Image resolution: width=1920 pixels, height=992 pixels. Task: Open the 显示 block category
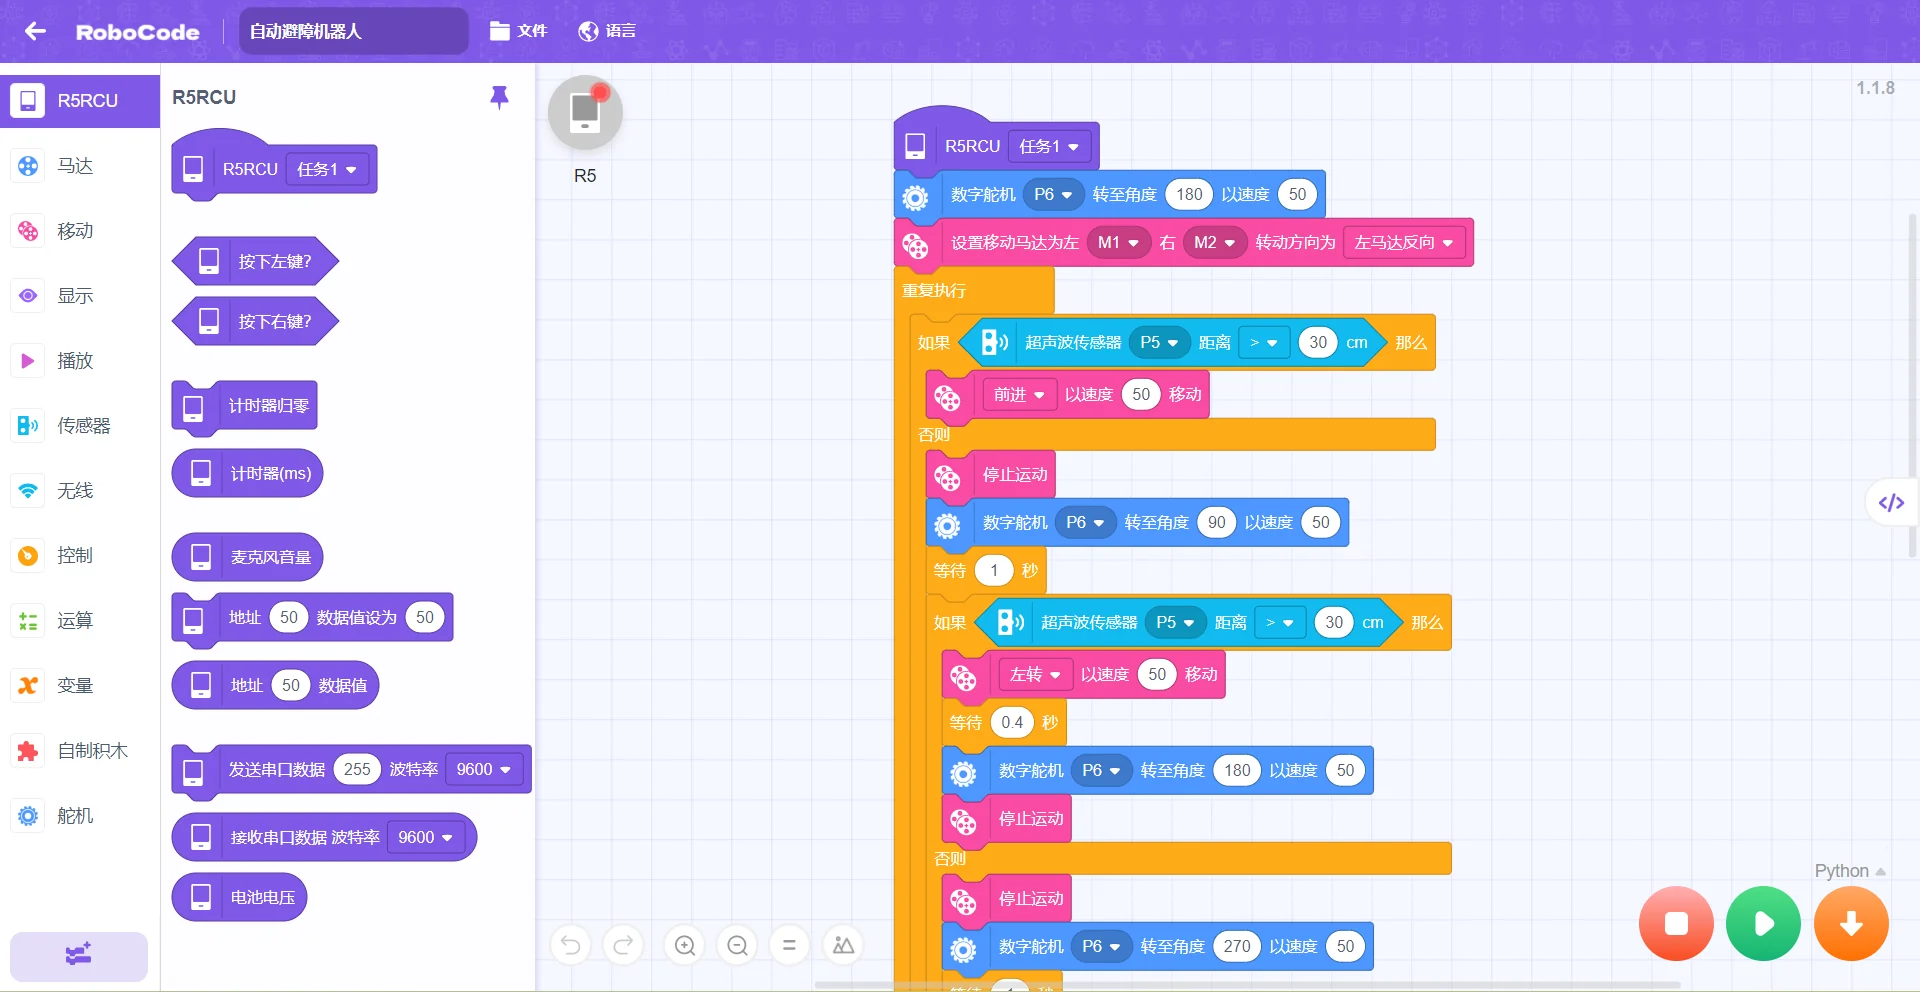[x=80, y=296]
